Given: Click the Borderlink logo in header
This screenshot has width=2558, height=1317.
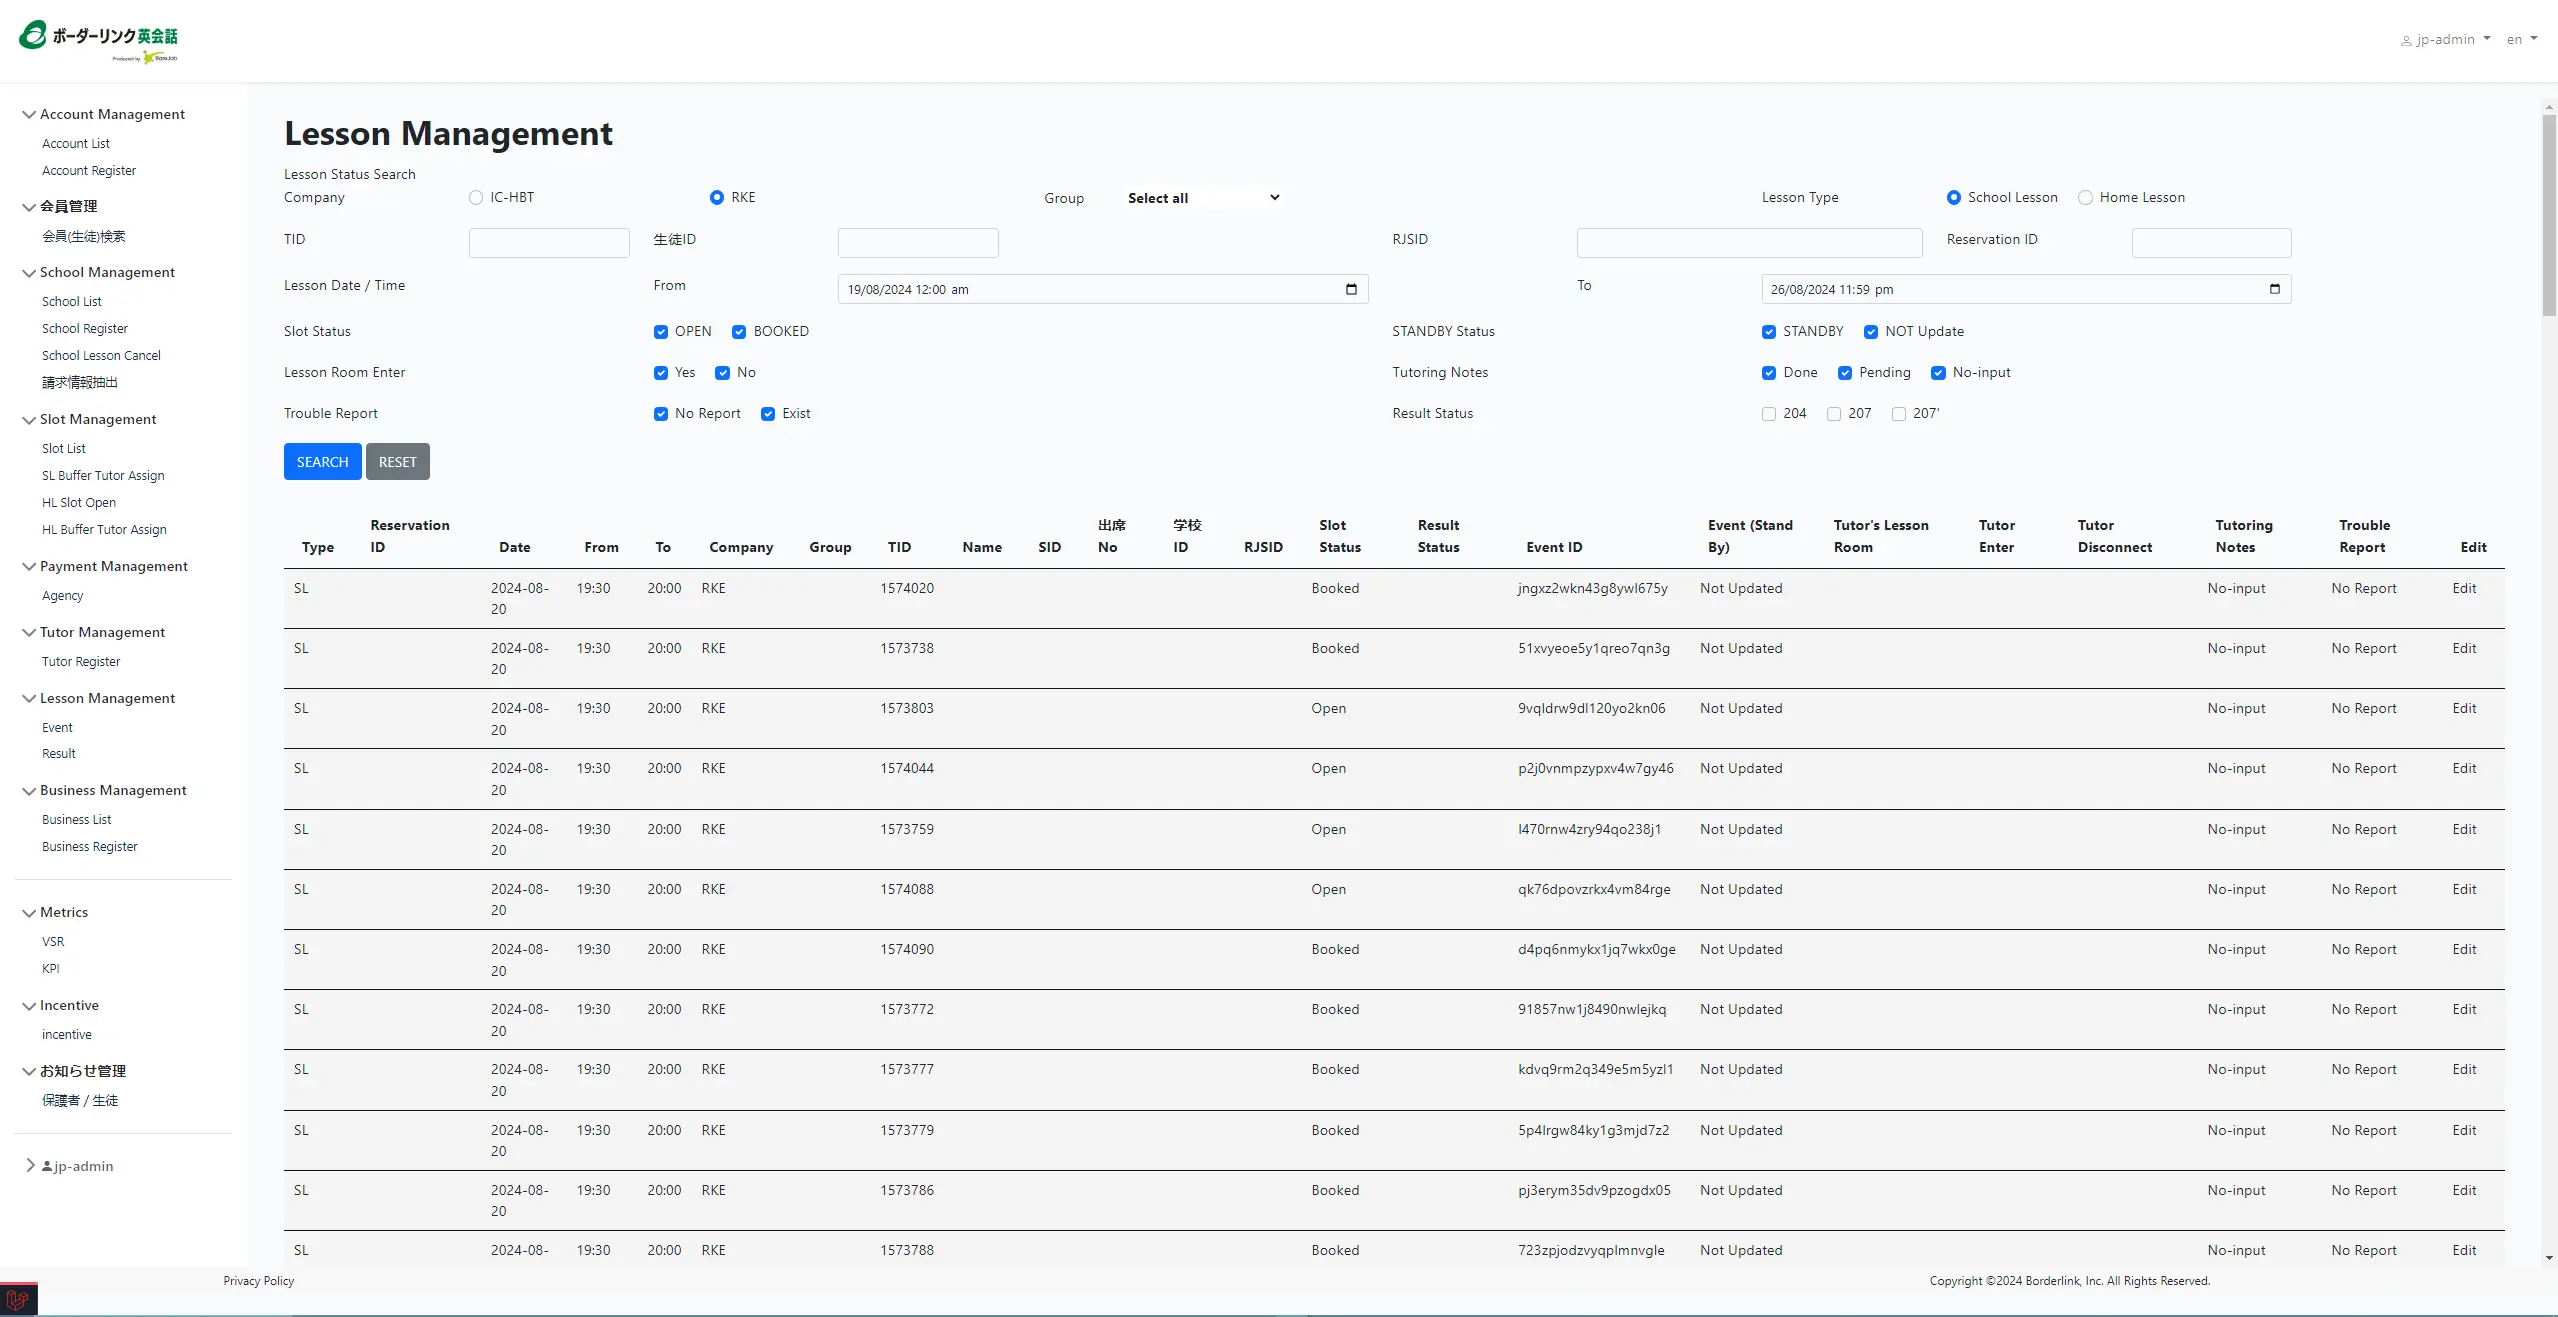Looking at the screenshot, I should (98, 41).
